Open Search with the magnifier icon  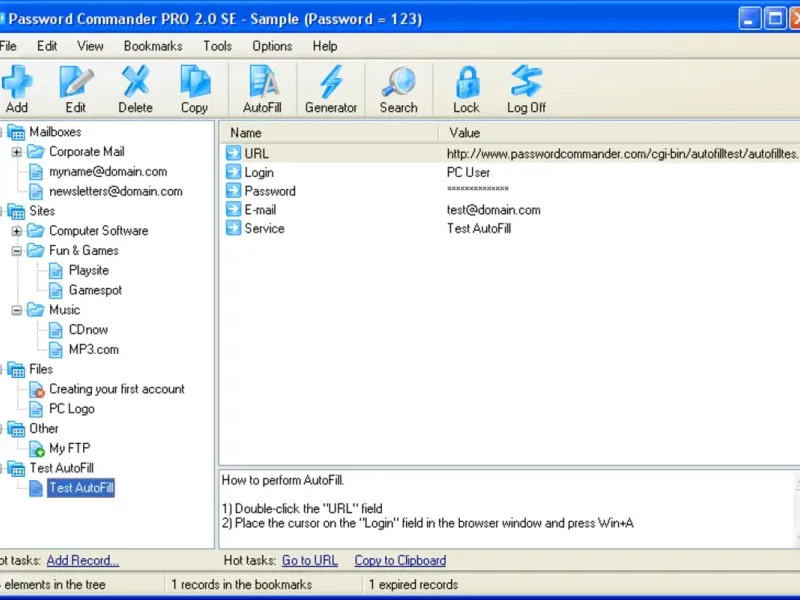(398, 89)
